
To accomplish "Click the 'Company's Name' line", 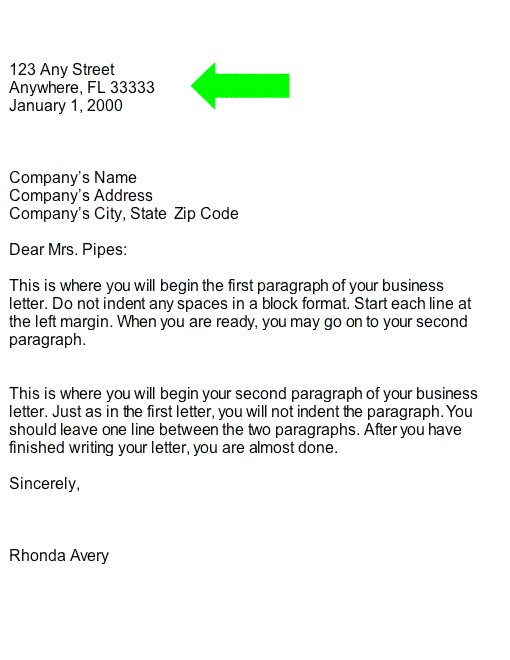I will (x=73, y=178).
